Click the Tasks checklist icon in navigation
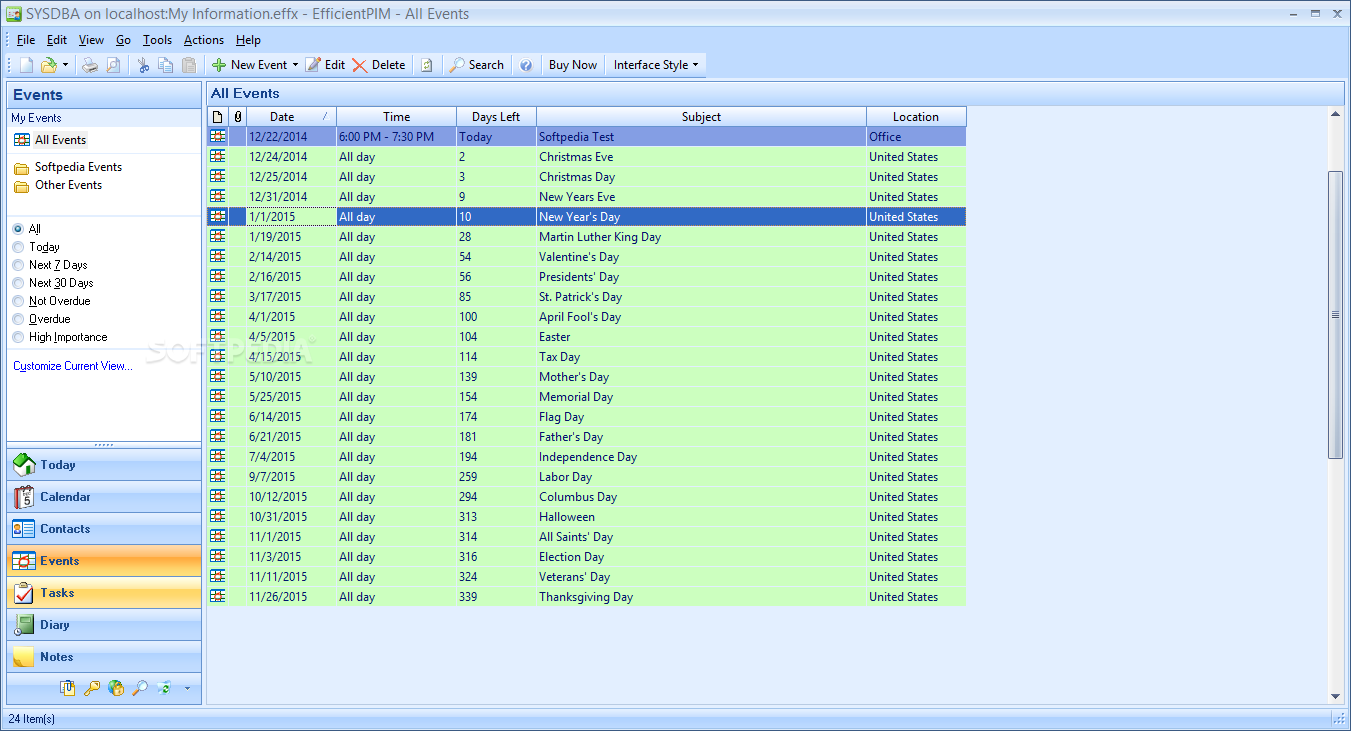This screenshot has height=731, width=1351. tap(24, 593)
